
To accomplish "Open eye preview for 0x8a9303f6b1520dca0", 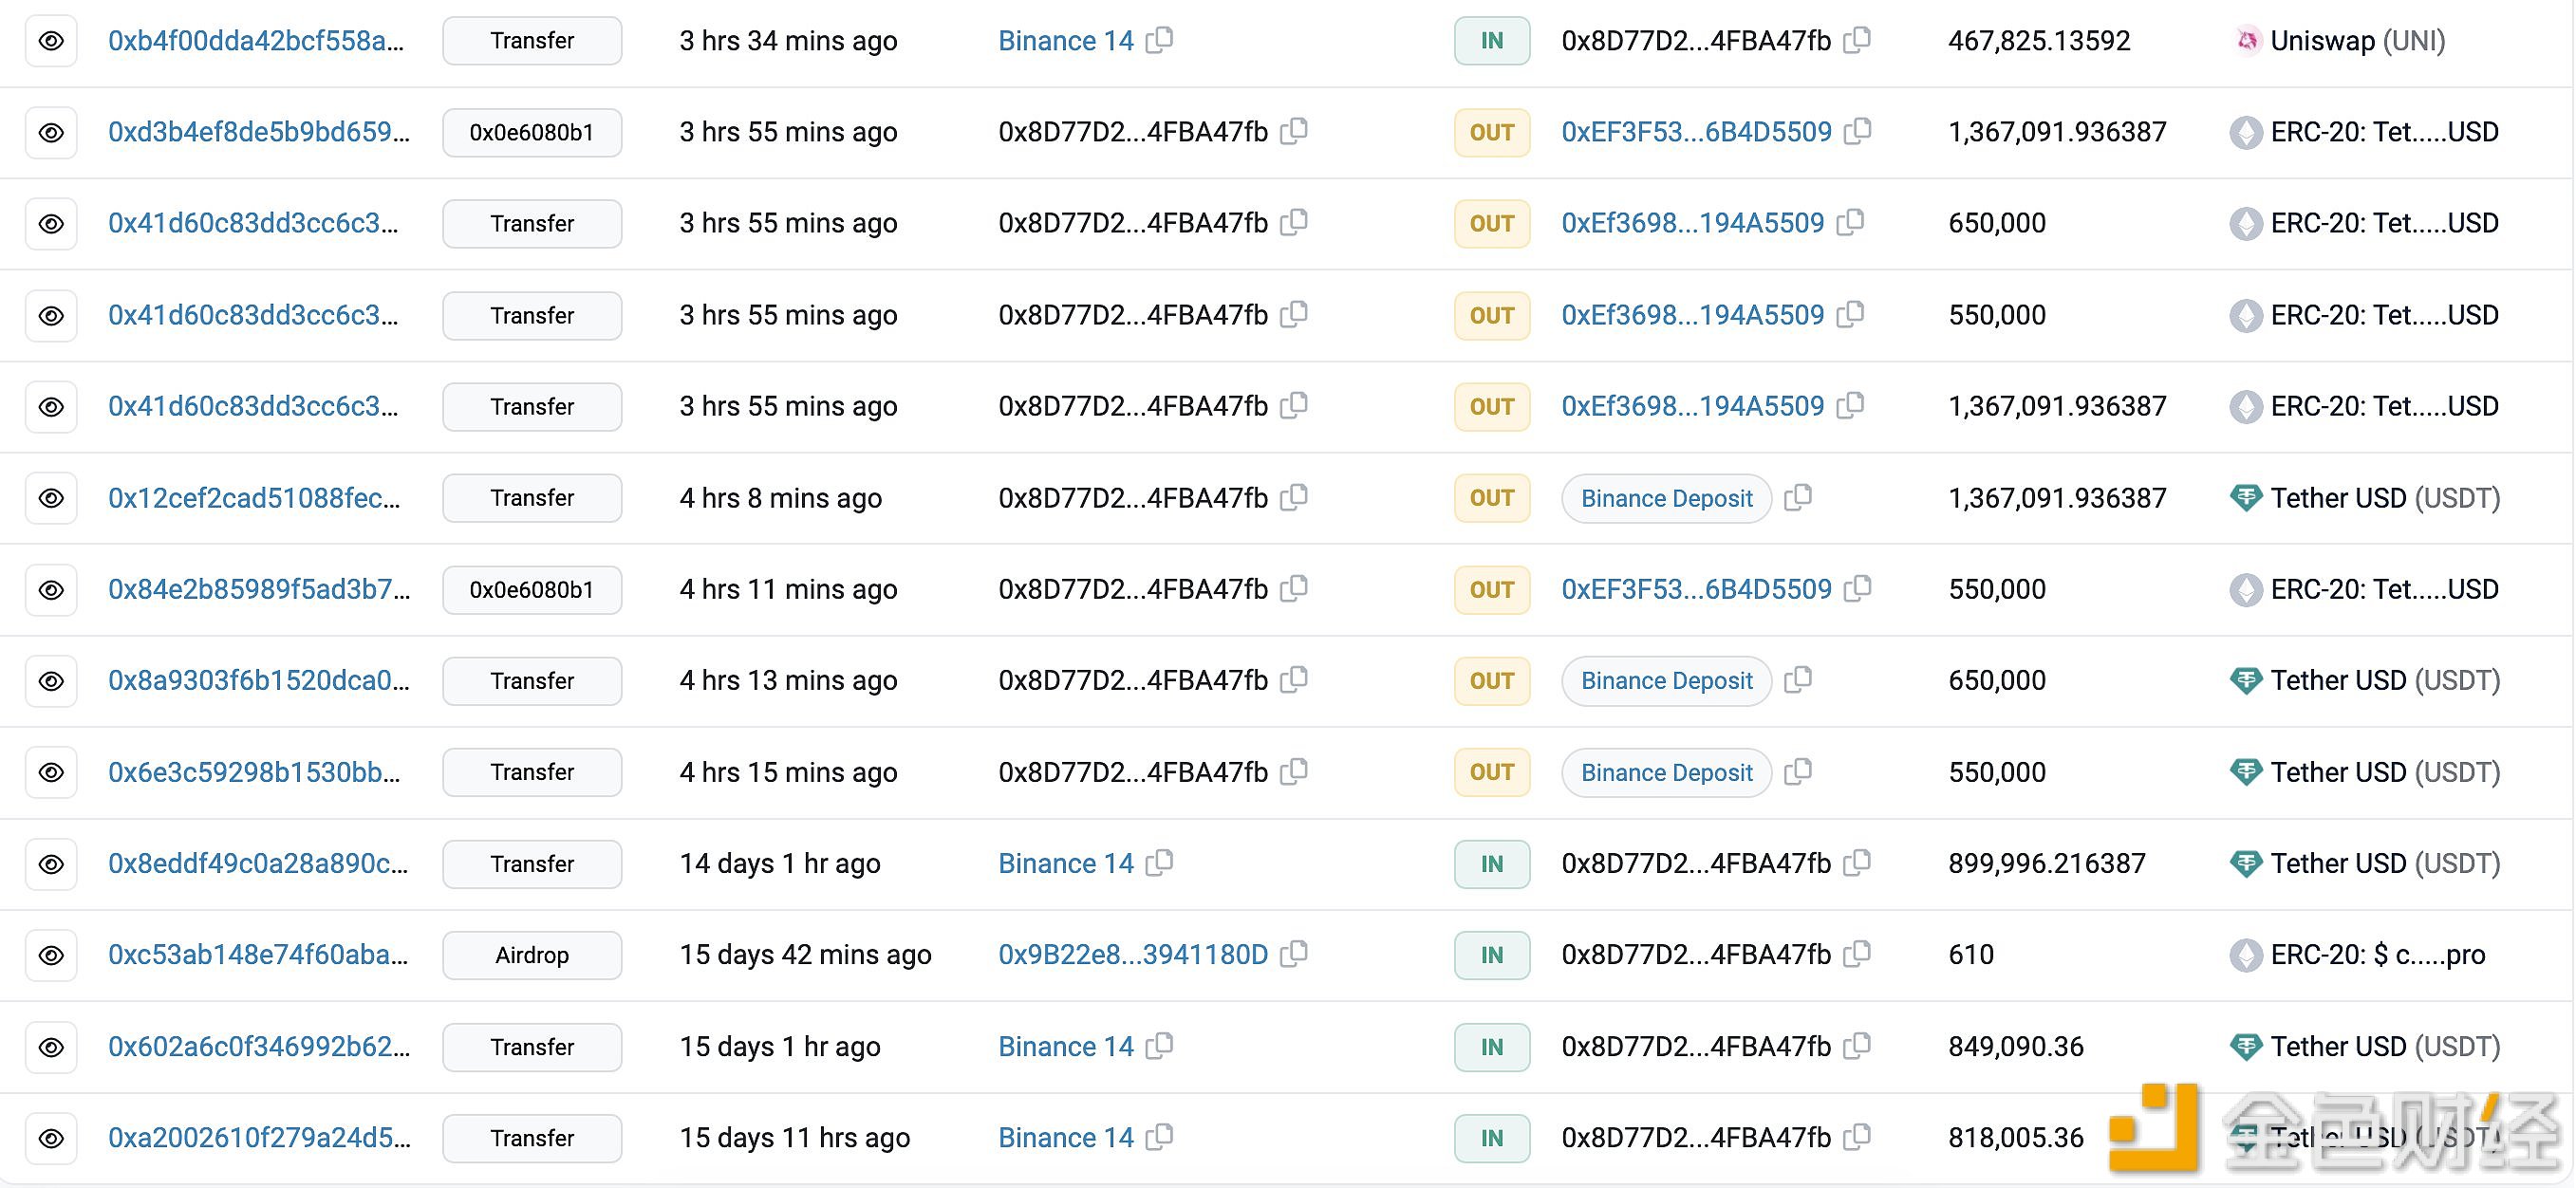I will click(51, 681).
